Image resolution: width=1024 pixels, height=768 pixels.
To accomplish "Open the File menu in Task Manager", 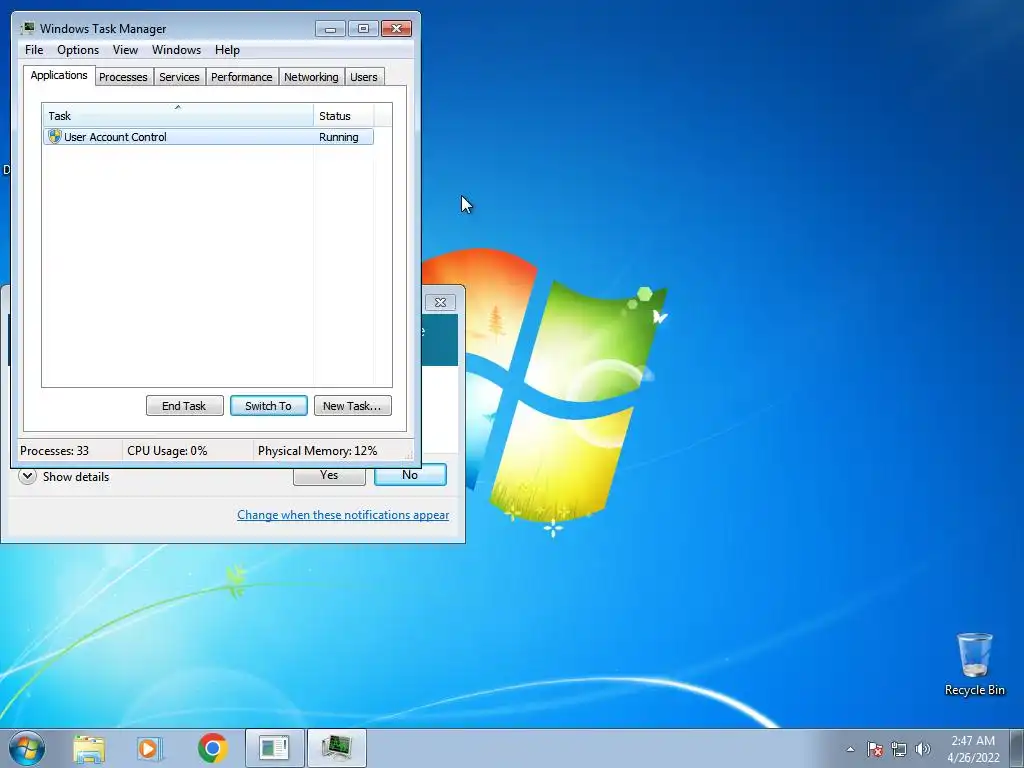I will click(x=34, y=50).
